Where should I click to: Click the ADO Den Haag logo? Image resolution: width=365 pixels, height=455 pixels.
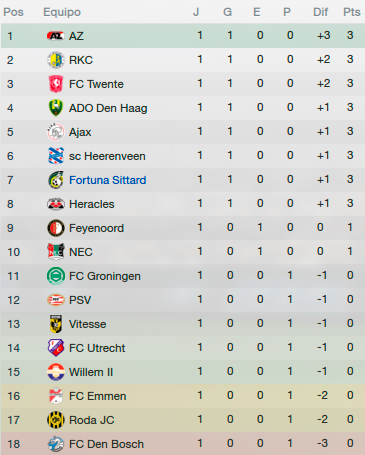(56, 108)
